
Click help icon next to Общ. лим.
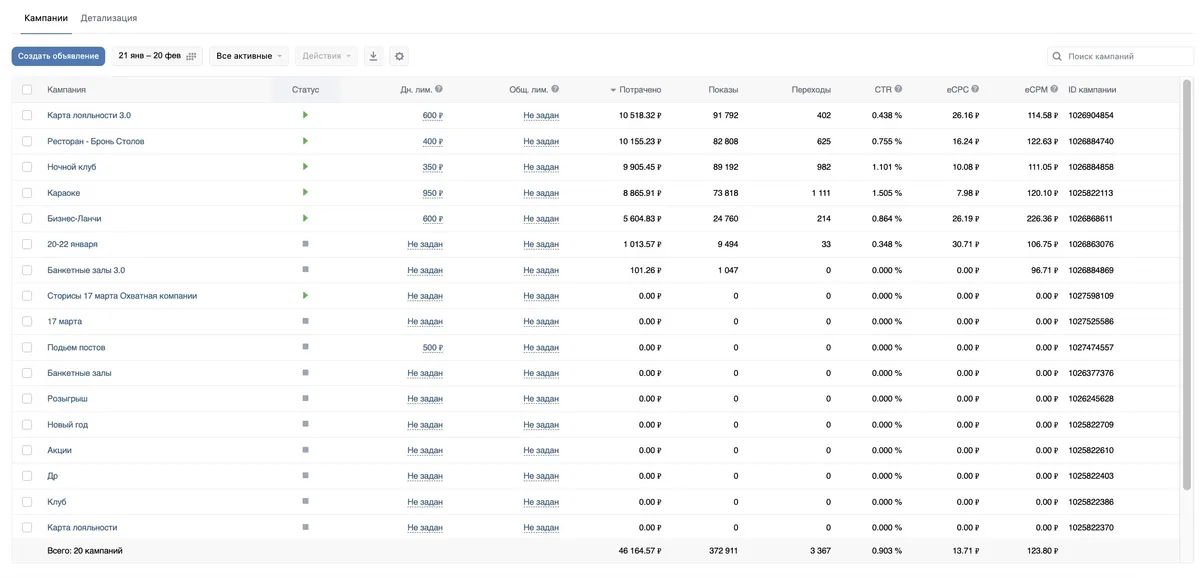pyautogui.click(x=555, y=89)
